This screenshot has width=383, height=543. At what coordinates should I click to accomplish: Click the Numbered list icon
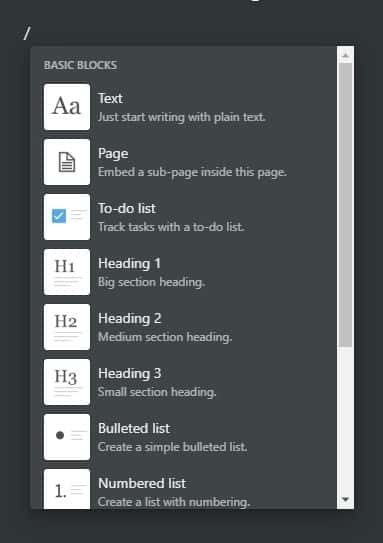pos(67,489)
